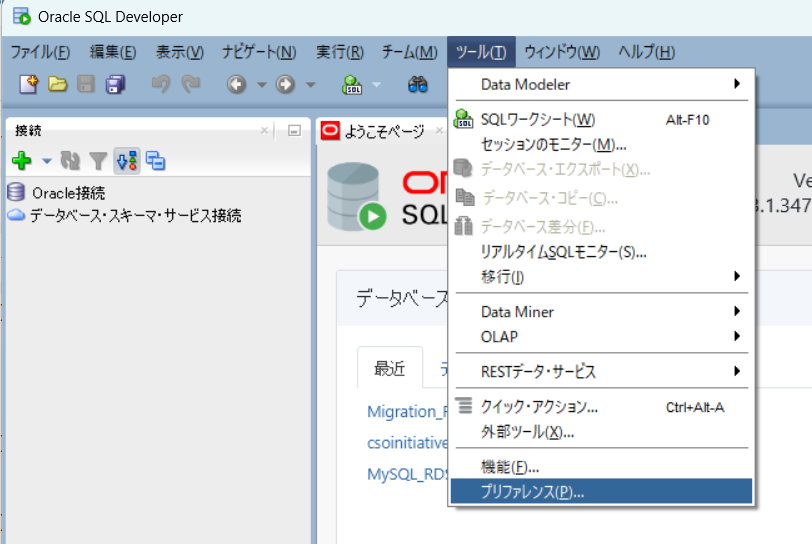Open SQL Worksheet from toolbar icon
This screenshot has height=544, width=812.
pyautogui.click(x=352, y=84)
